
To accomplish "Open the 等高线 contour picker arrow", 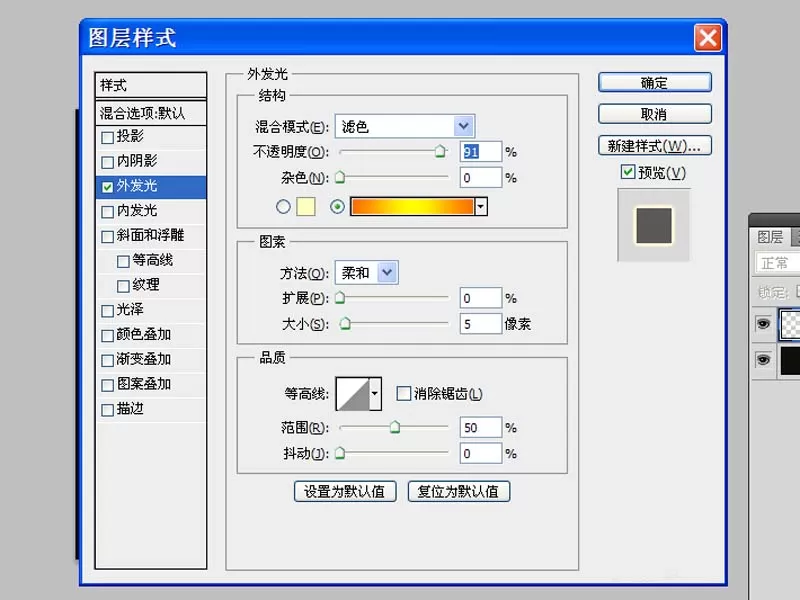I will coord(375,393).
